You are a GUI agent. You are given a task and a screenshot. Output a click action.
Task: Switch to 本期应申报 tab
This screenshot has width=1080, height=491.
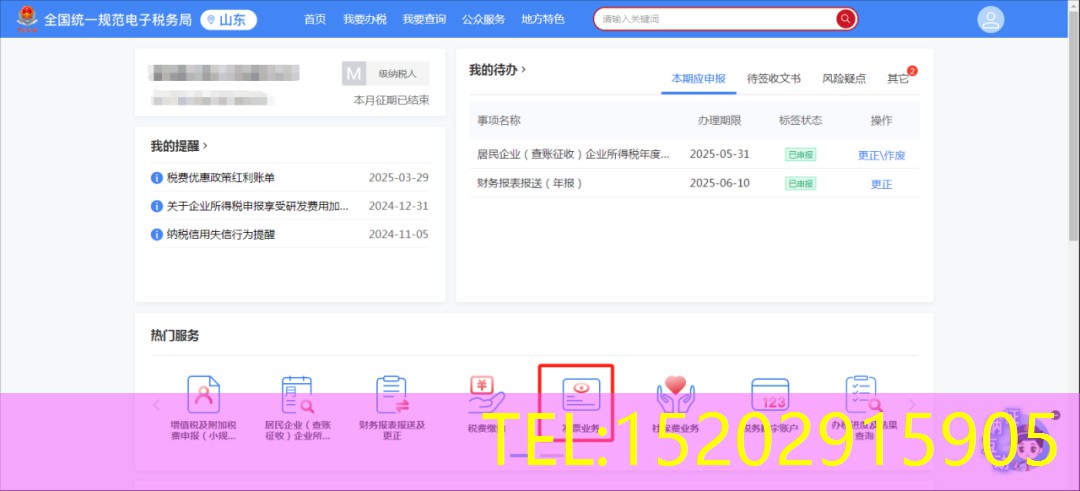point(698,79)
